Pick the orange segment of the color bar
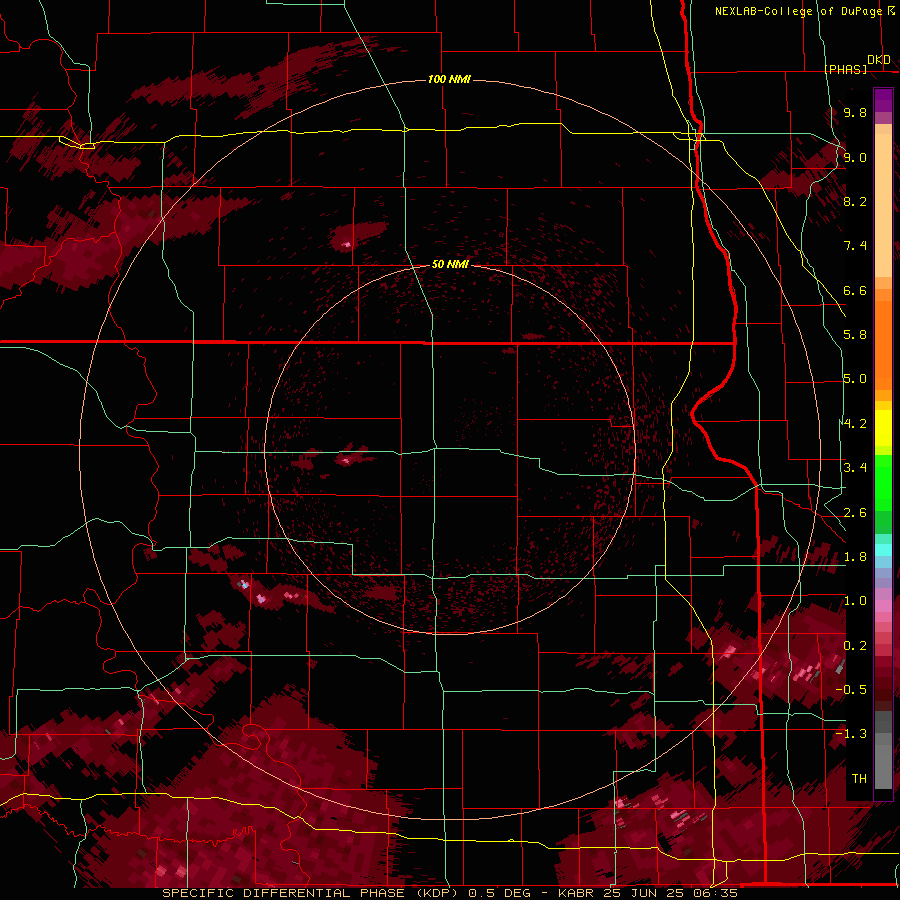 point(883,344)
